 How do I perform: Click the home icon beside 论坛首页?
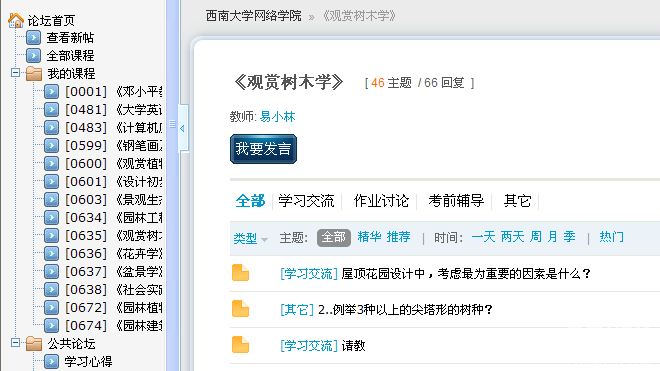click(x=16, y=20)
